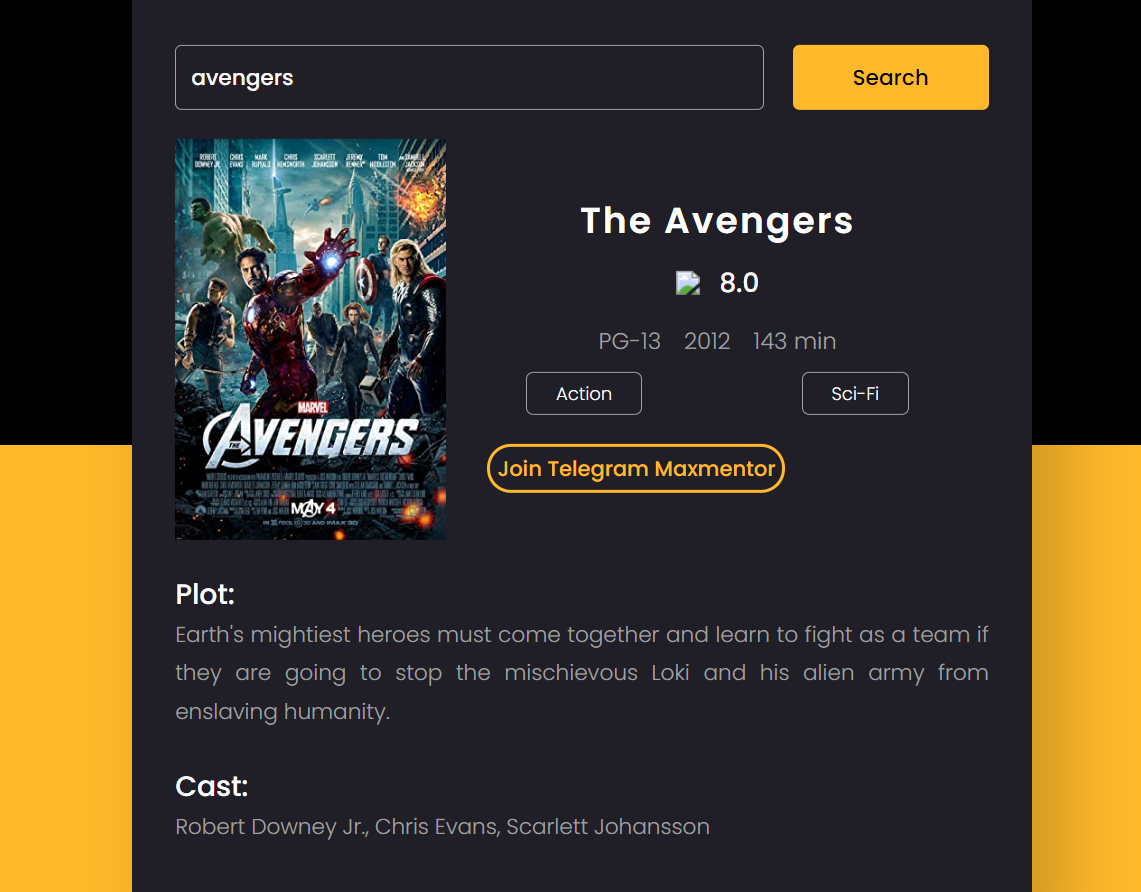Click the typed text 'avengers' in search
The height and width of the screenshot is (892, 1141).
click(x=242, y=77)
